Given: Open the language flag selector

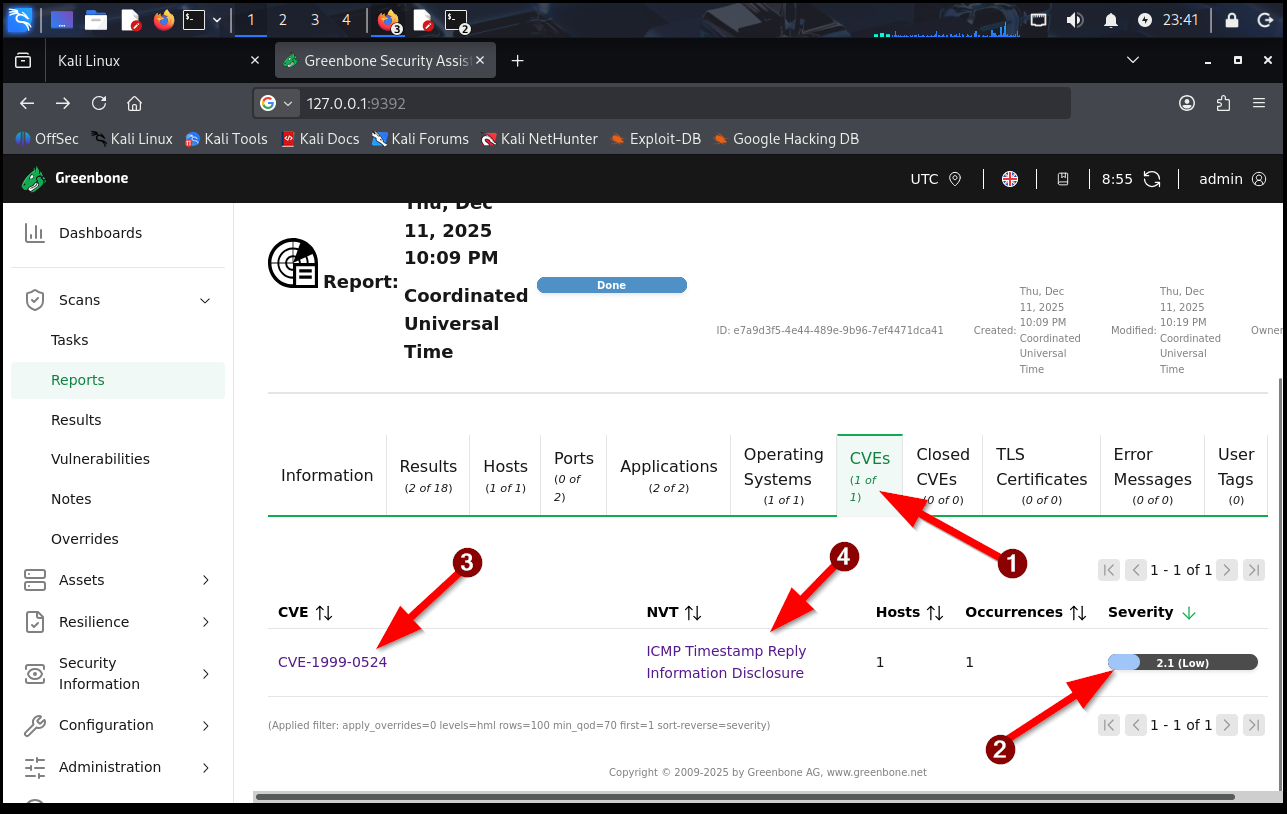Looking at the screenshot, I should click(x=1010, y=179).
